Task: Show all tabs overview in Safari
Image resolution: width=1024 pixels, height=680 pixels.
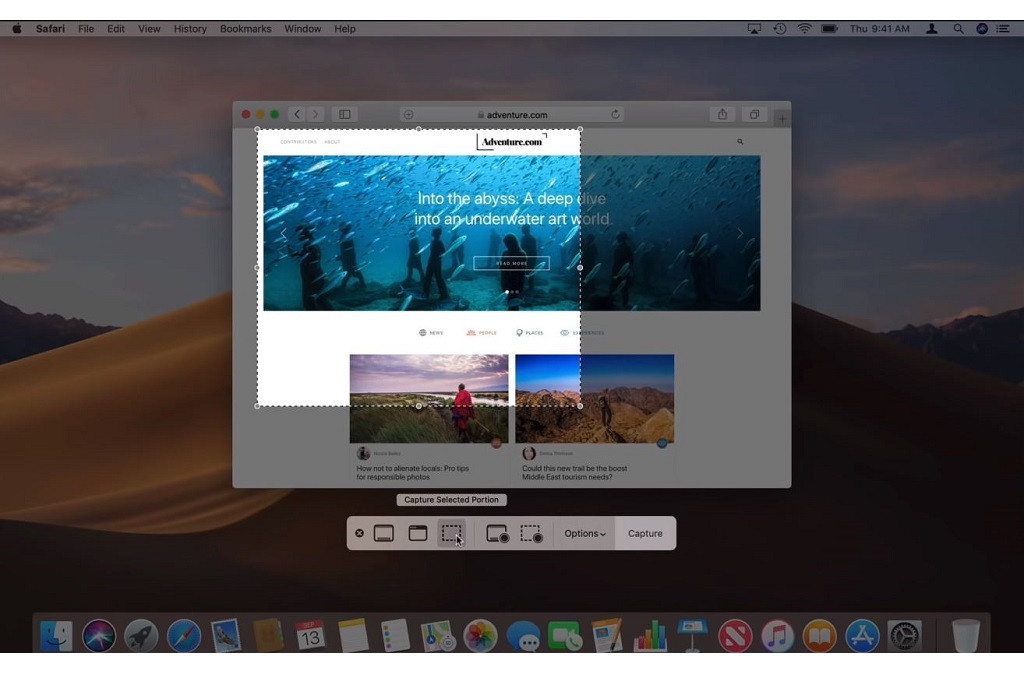Action: tap(754, 114)
